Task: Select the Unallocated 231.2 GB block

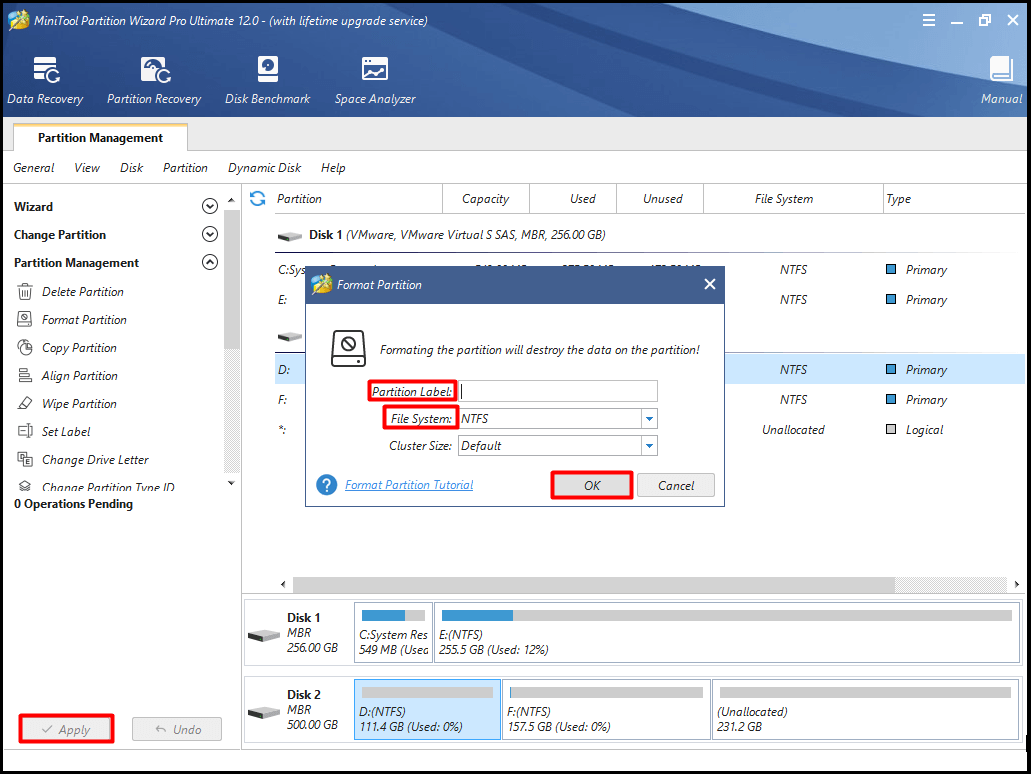Action: [x=865, y=710]
